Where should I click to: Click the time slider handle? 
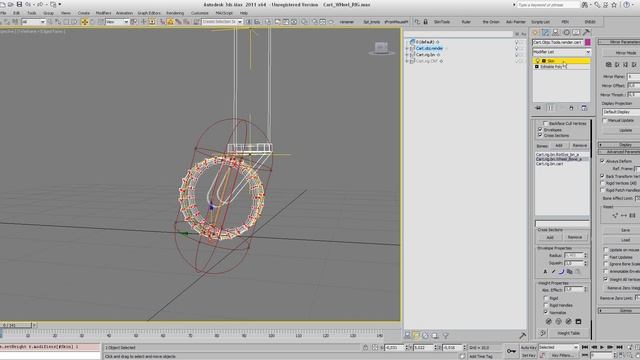[16, 325]
